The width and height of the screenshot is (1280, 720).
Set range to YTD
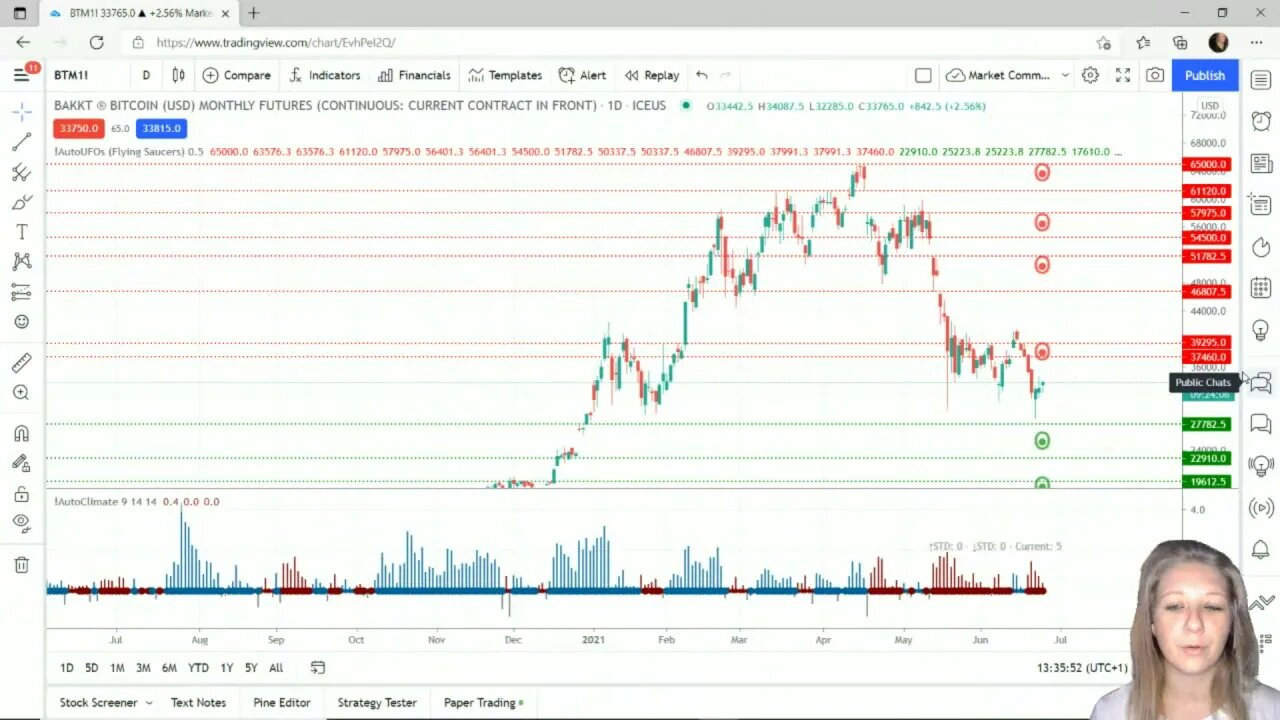tap(198, 668)
